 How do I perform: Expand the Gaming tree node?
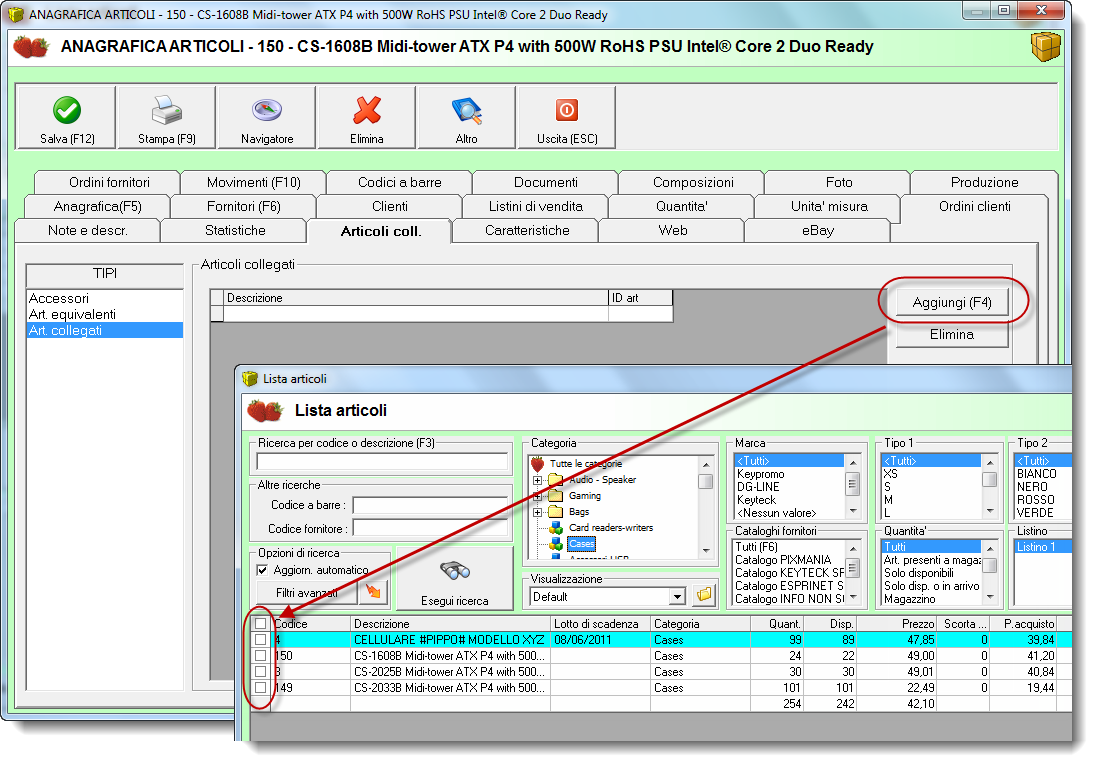click(x=537, y=497)
